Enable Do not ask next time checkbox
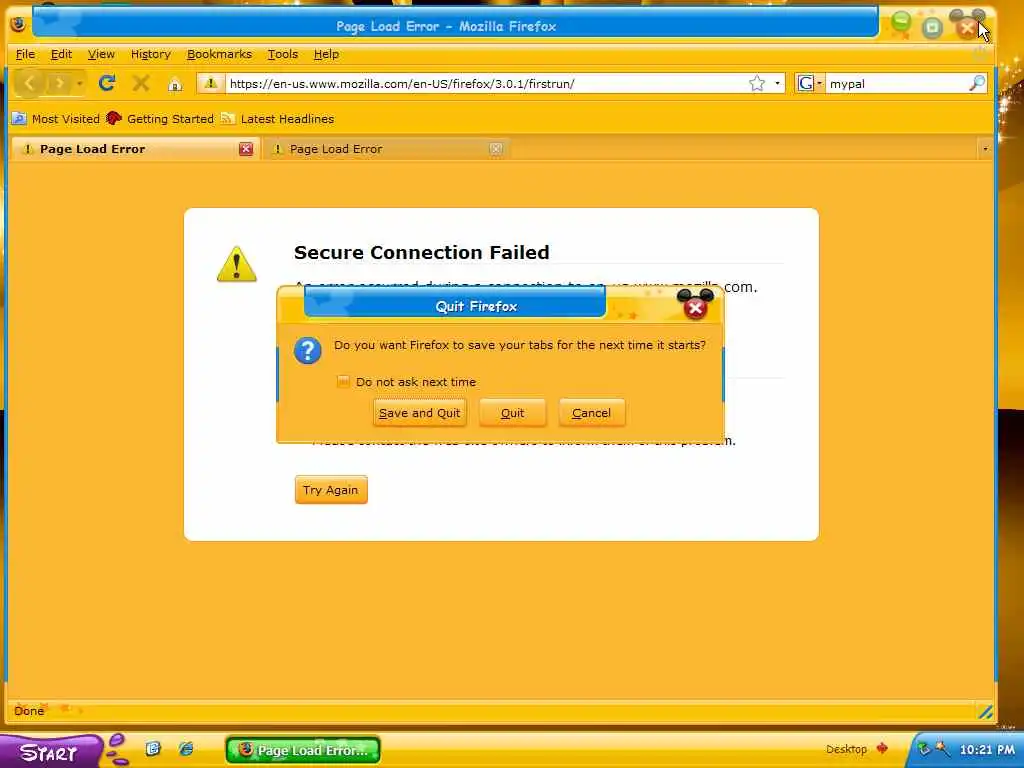The width and height of the screenshot is (1024, 768). [342, 381]
